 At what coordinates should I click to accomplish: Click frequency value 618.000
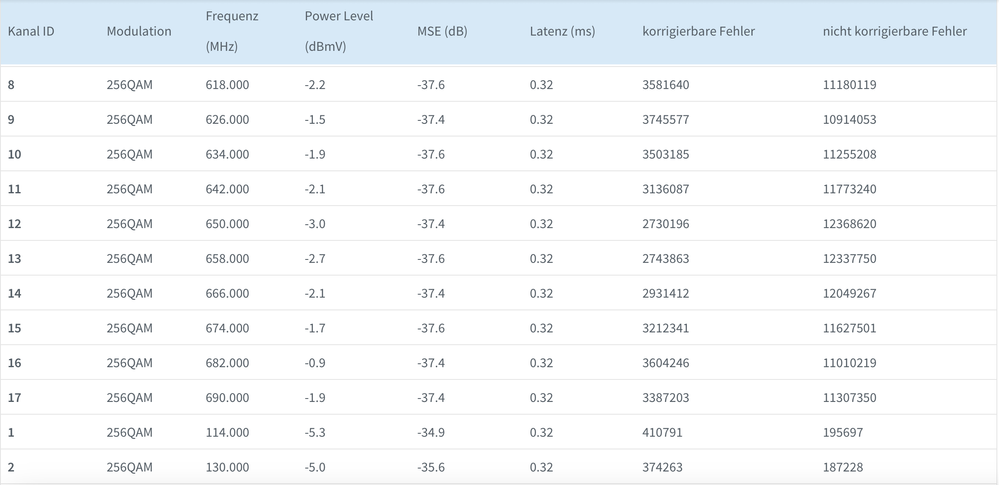[227, 85]
